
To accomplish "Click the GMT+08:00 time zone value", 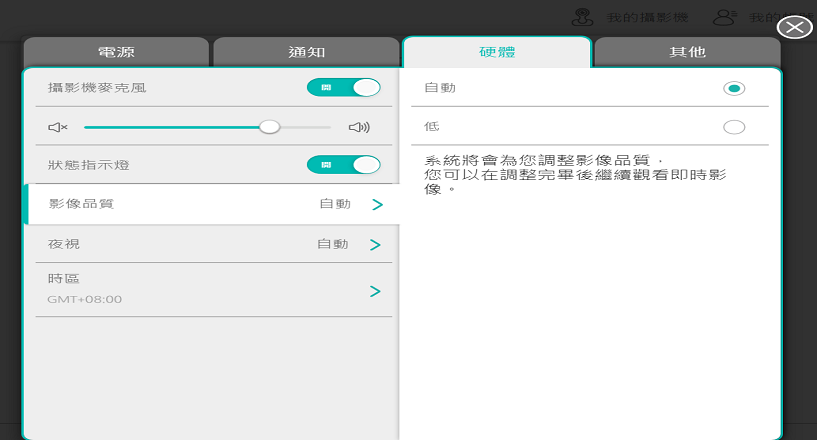I will [x=84, y=299].
